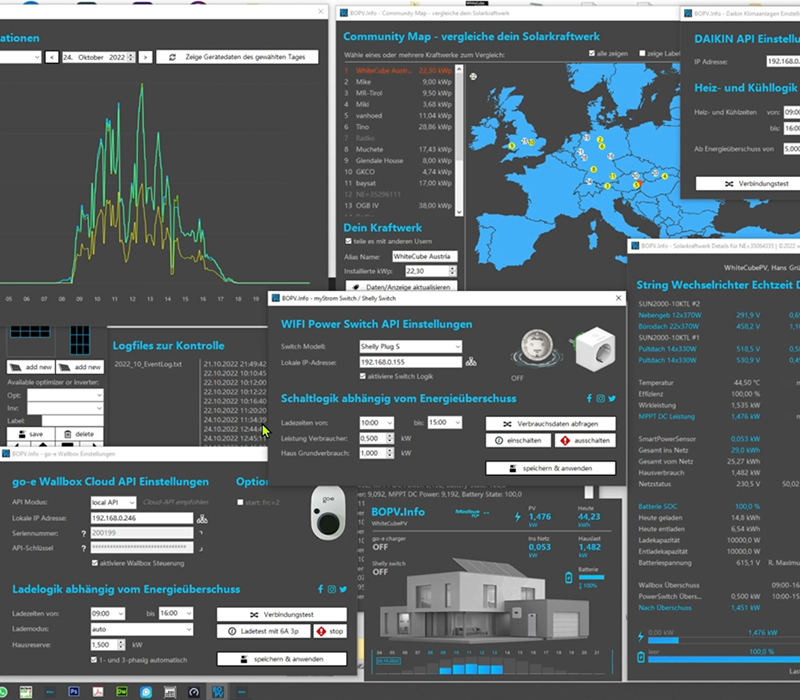The width and height of the screenshot is (800, 700).
Task: Select 'Glendale House' in community list
Action: (398, 160)
